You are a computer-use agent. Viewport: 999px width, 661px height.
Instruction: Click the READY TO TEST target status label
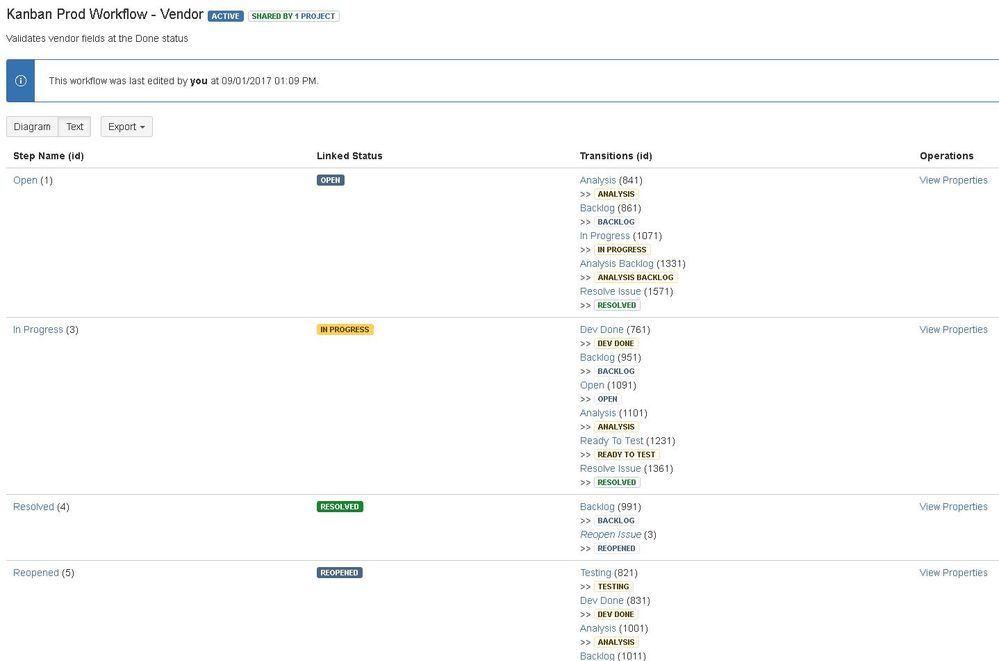(x=626, y=454)
